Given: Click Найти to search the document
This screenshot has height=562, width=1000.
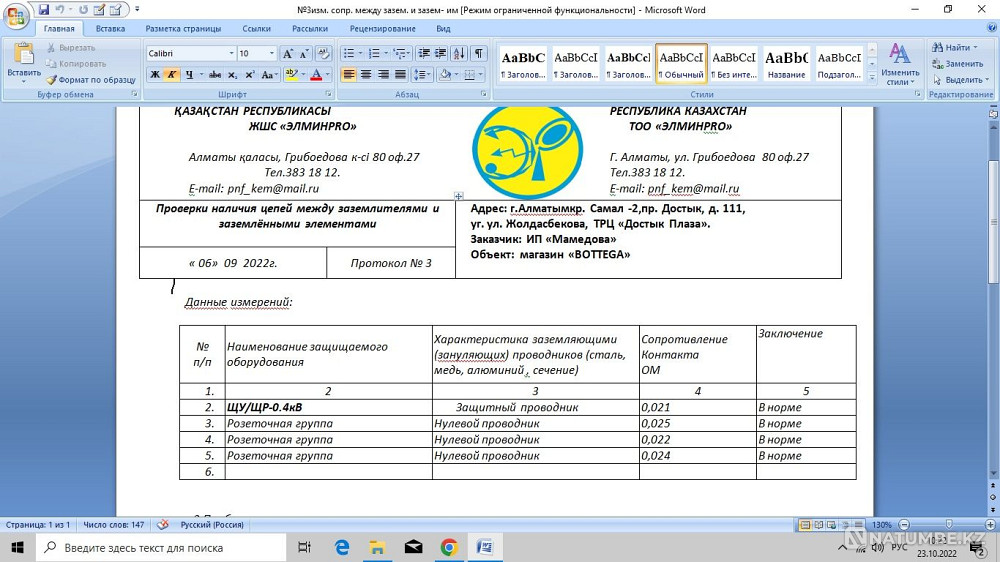Looking at the screenshot, I should pyautogui.click(x=955, y=47).
